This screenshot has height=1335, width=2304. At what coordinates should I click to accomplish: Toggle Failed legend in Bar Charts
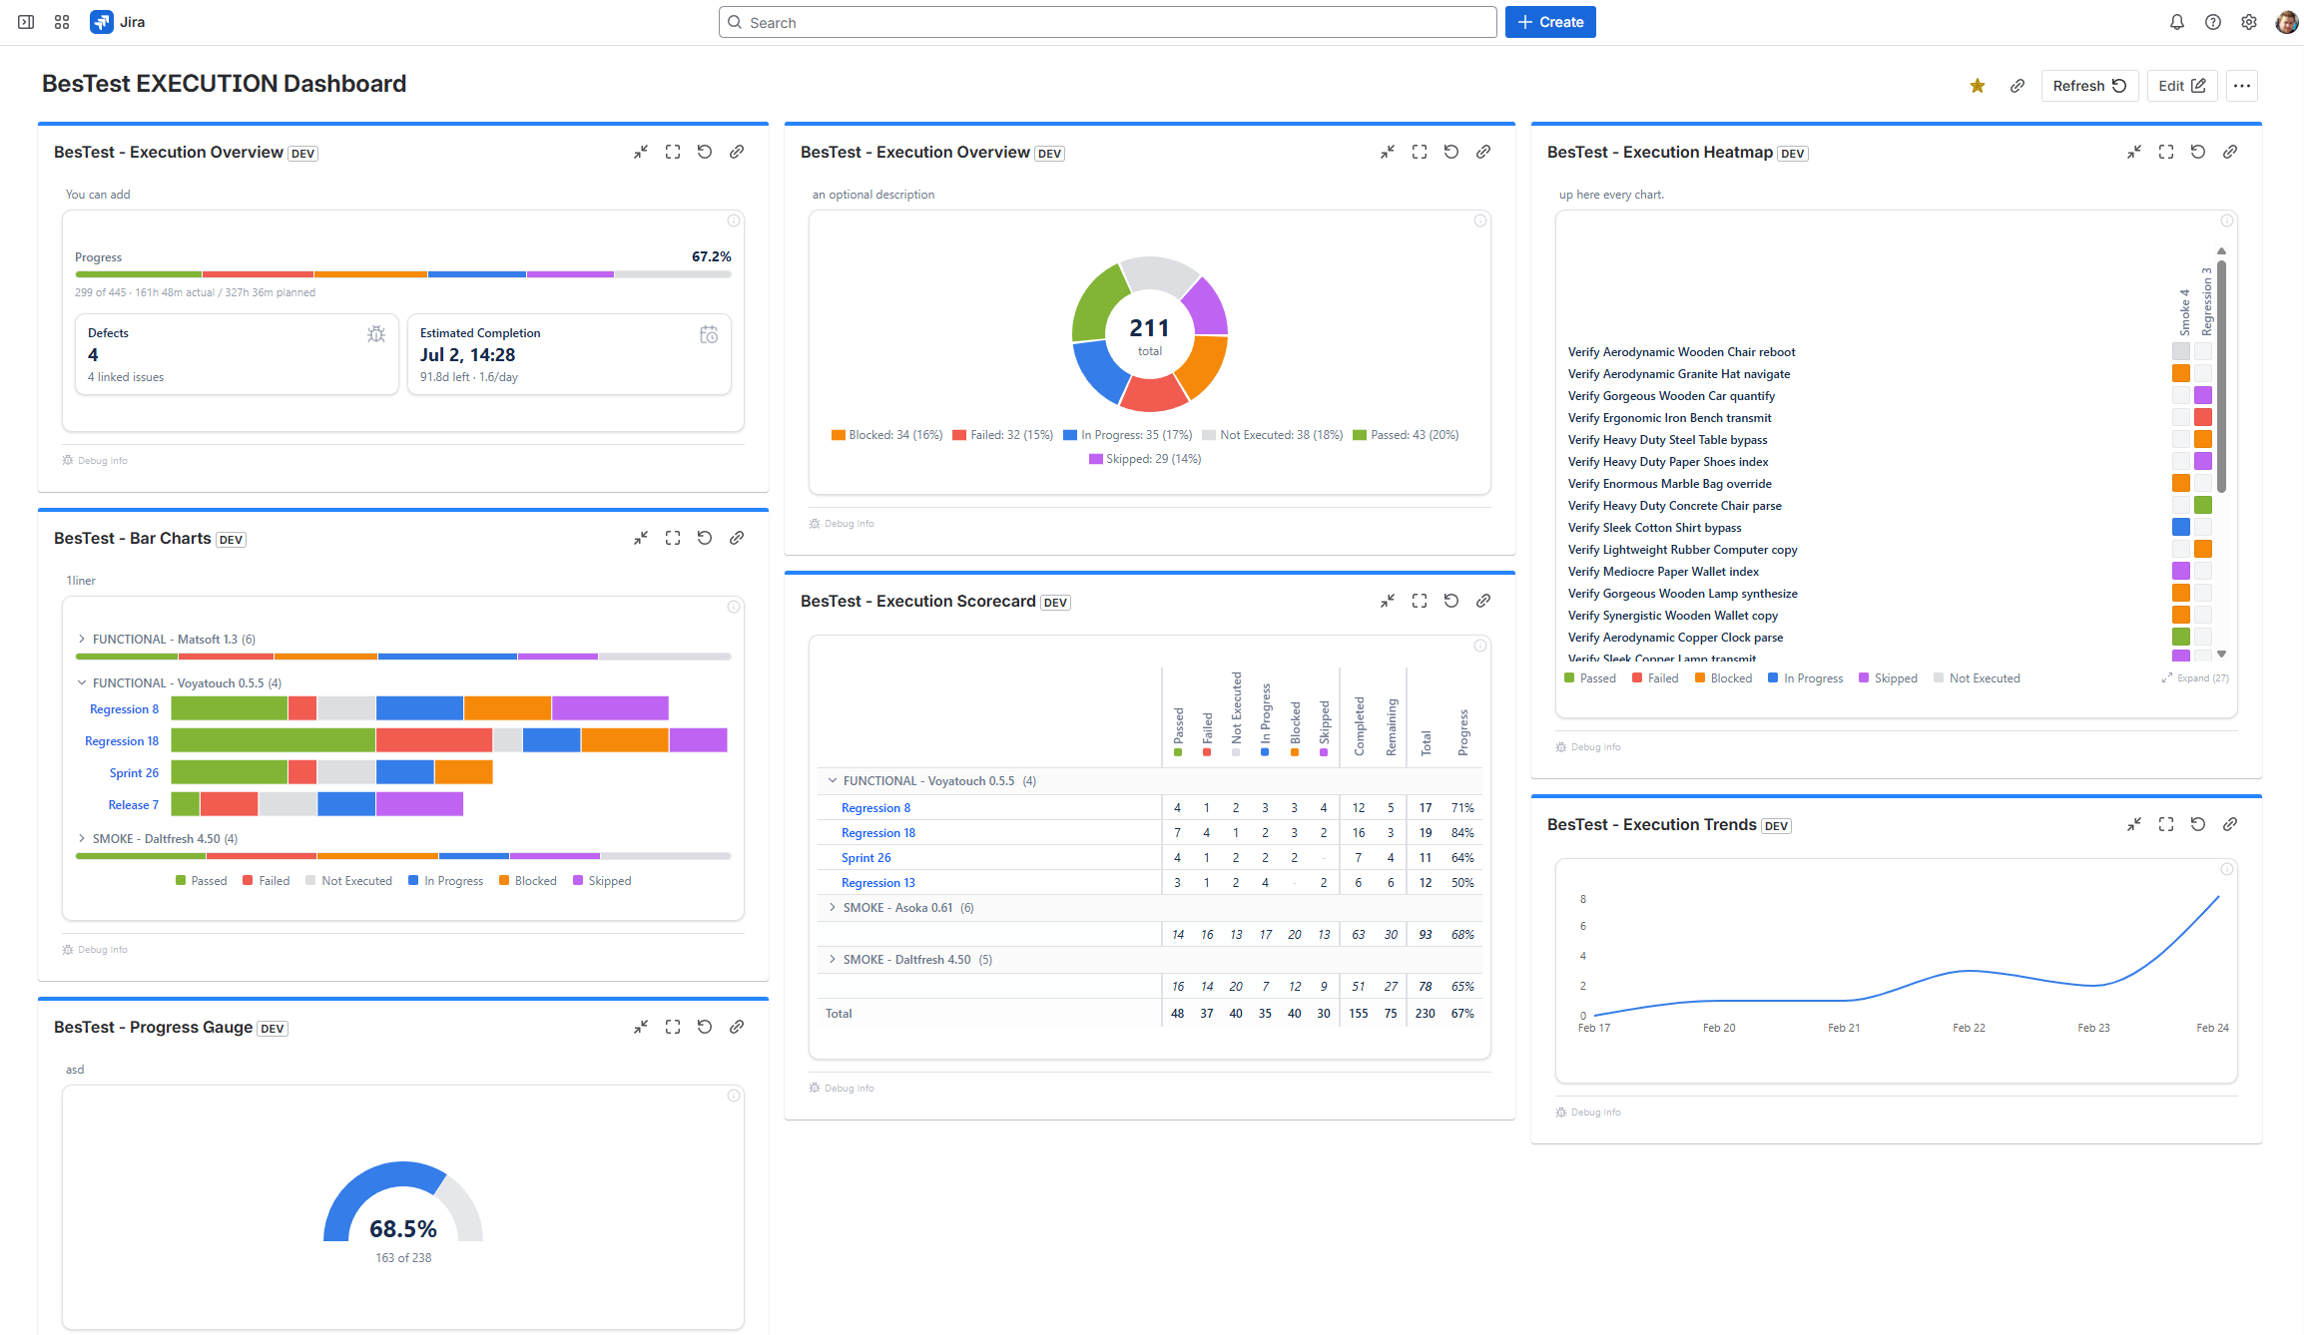click(x=266, y=881)
